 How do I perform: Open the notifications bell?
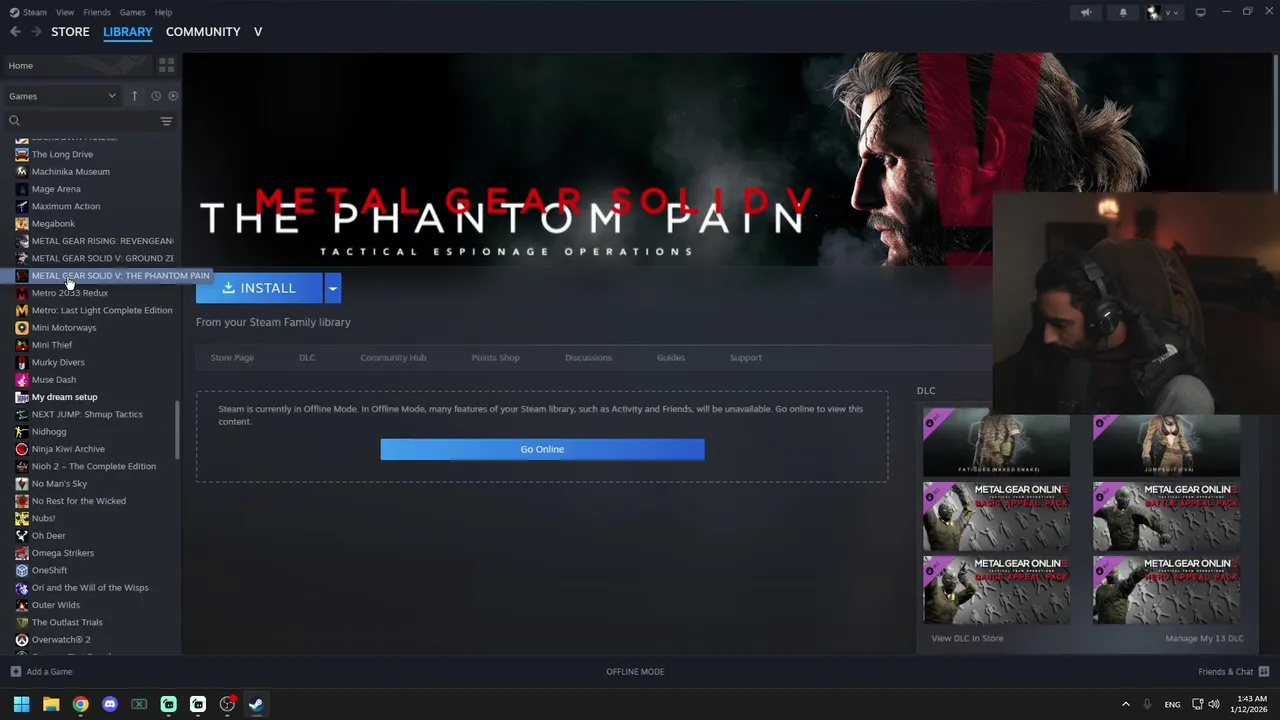click(x=1123, y=12)
